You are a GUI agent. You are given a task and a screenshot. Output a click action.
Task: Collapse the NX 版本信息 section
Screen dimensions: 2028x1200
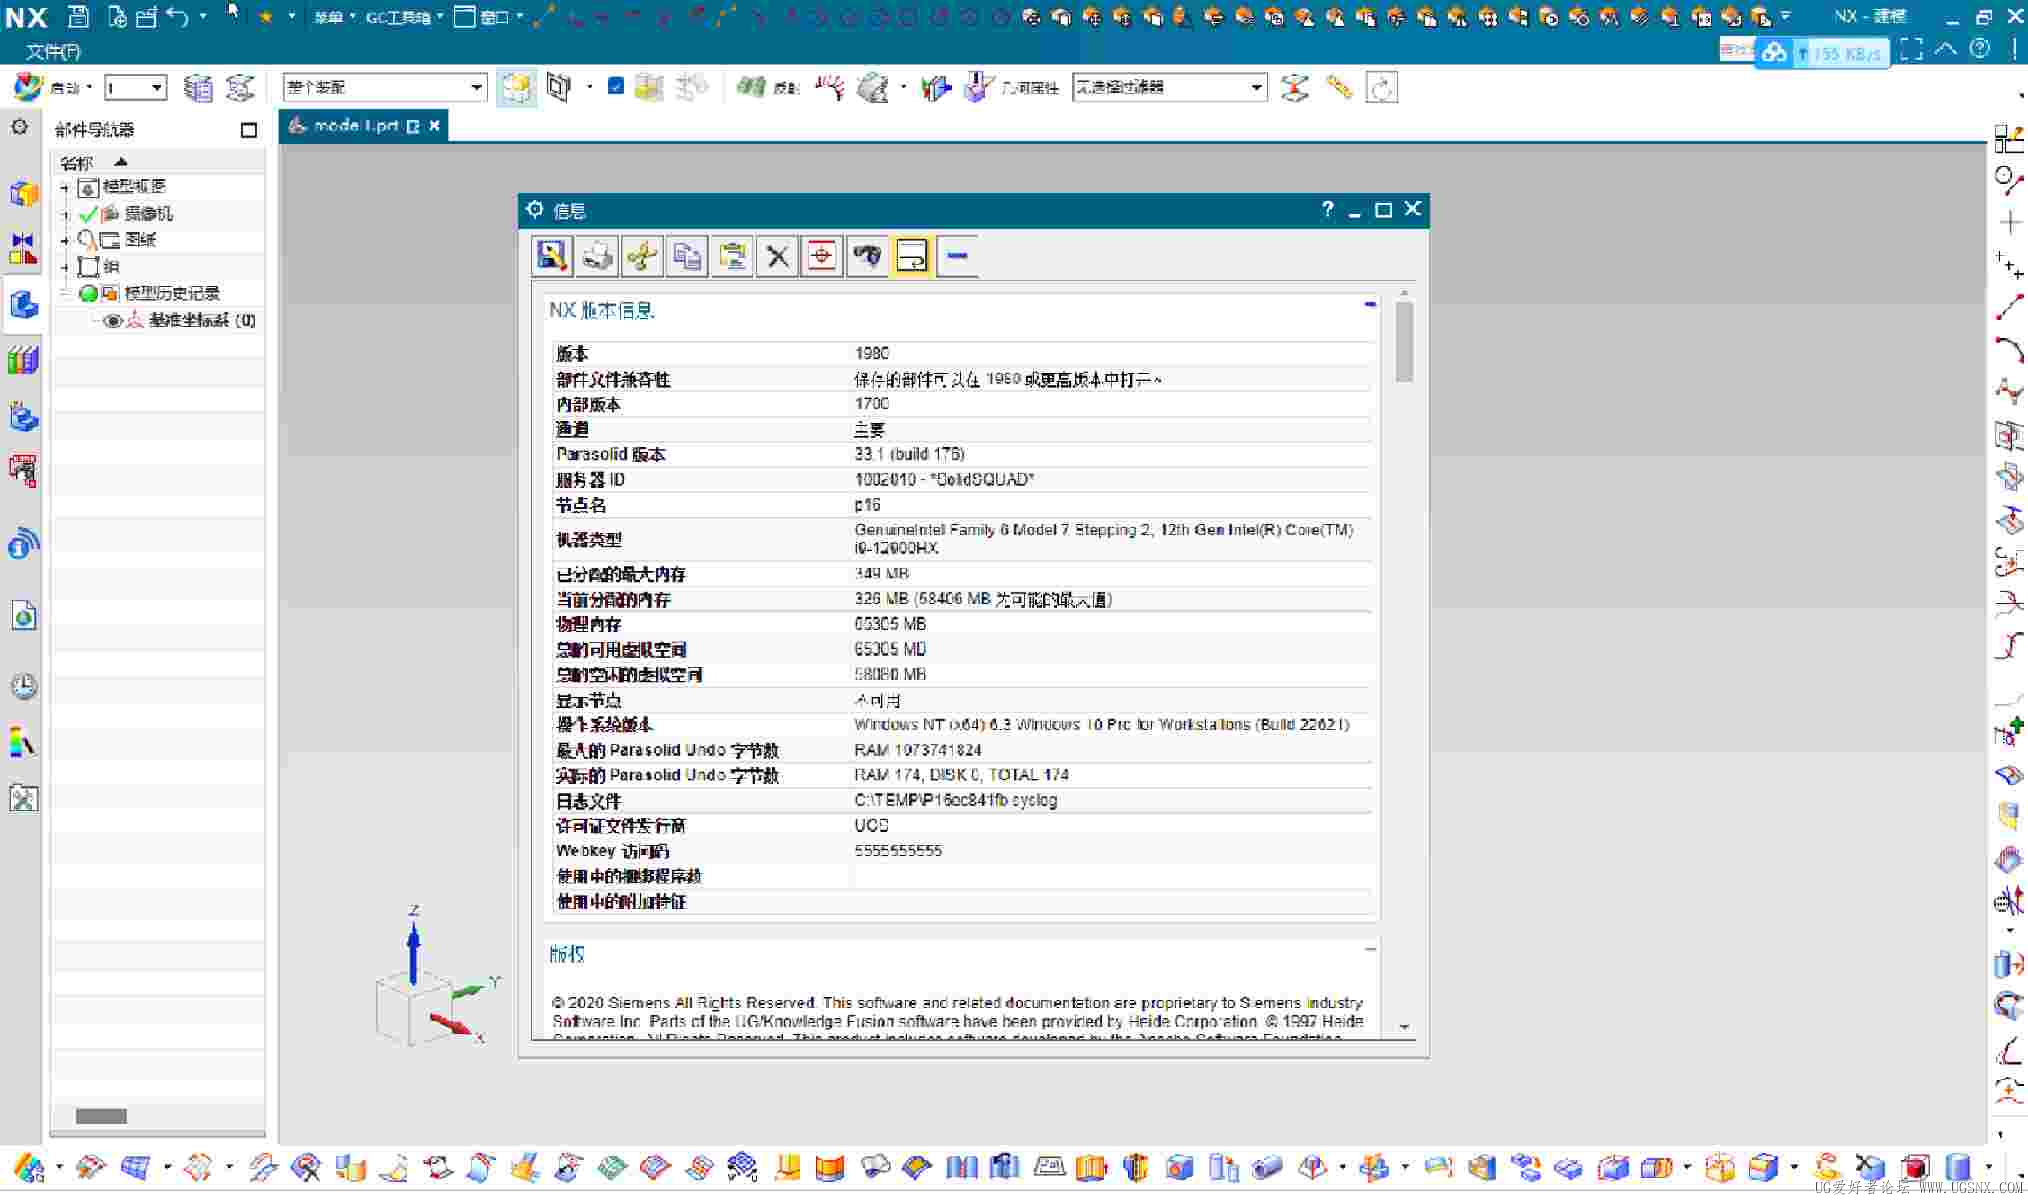(1370, 304)
